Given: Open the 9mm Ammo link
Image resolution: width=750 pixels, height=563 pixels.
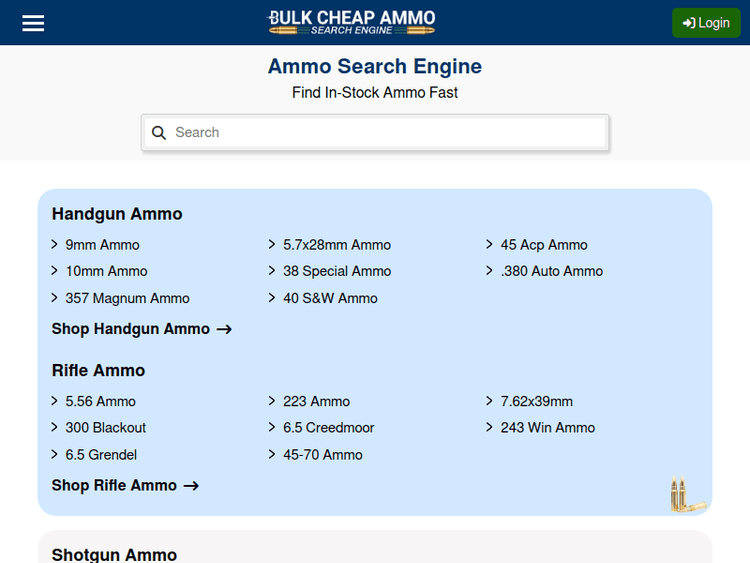Looking at the screenshot, I should (x=102, y=245).
